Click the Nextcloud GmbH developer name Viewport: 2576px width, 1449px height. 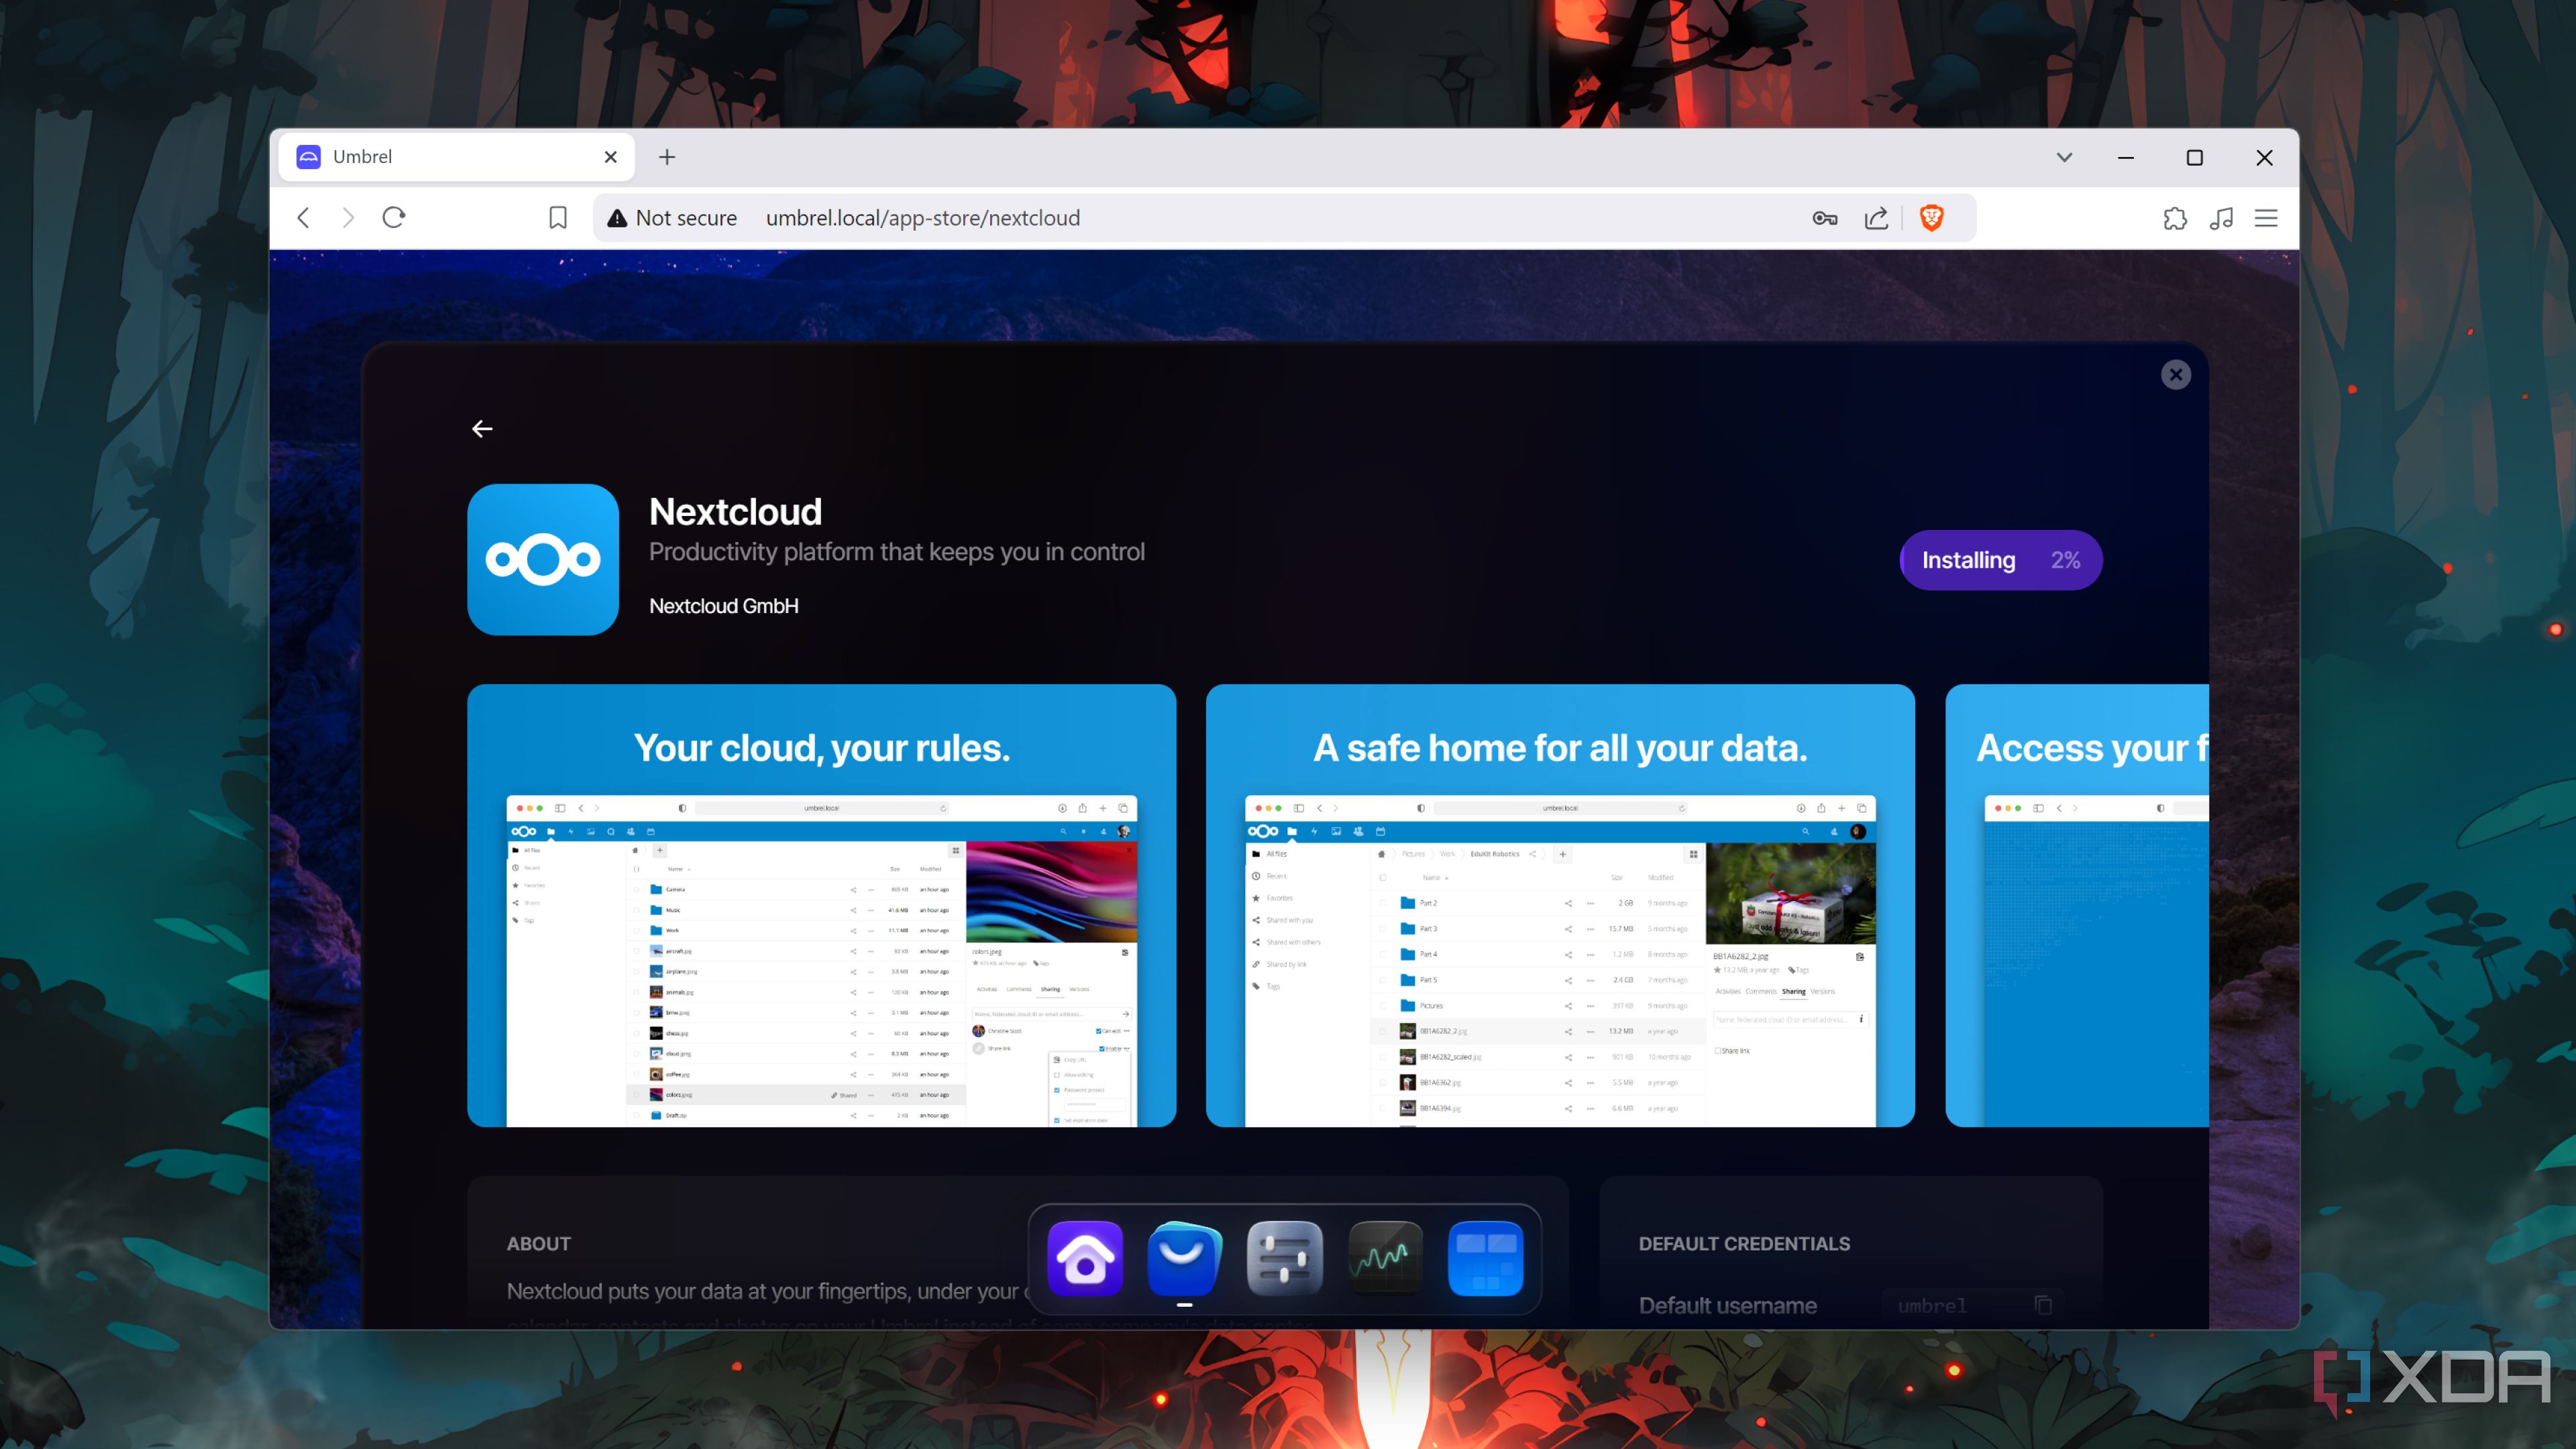click(x=724, y=606)
